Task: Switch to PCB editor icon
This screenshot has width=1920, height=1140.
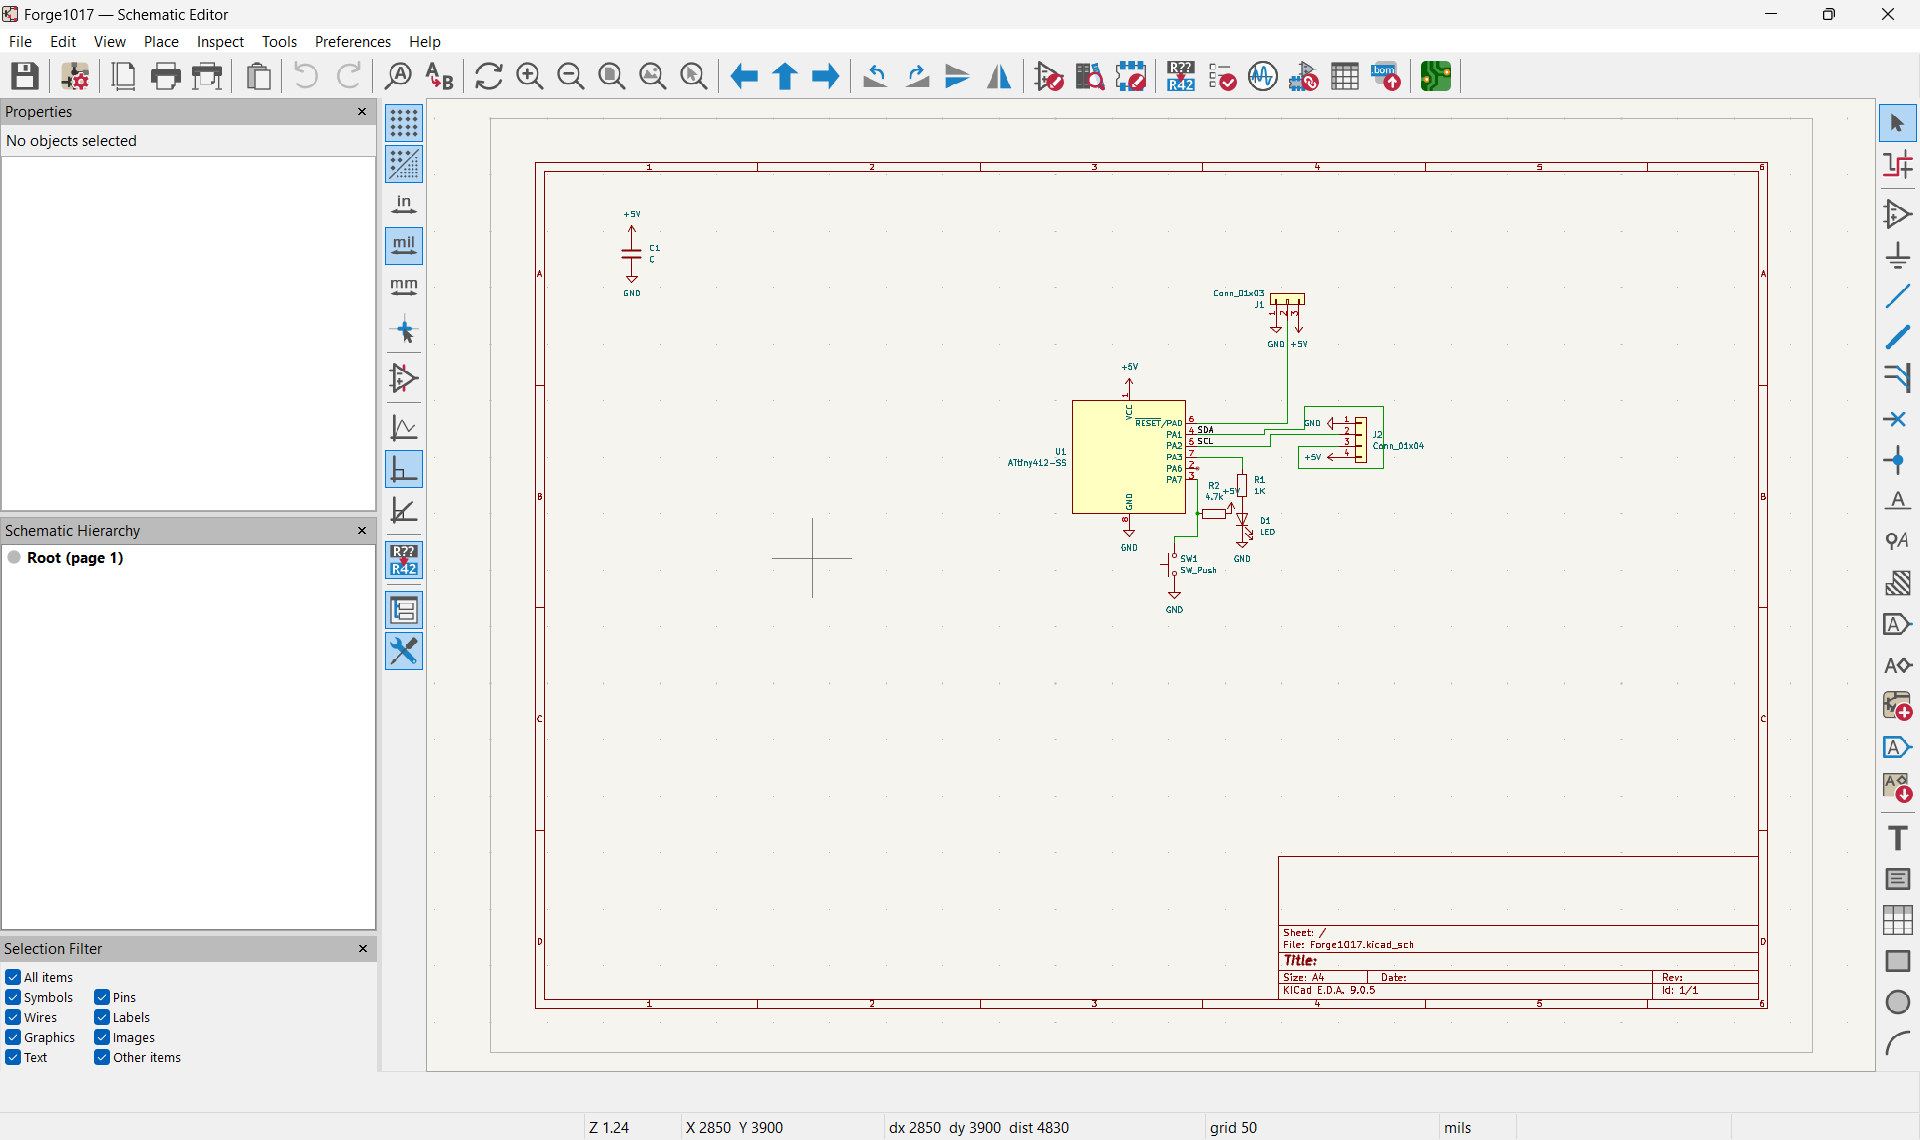Action: (x=1436, y=76)
